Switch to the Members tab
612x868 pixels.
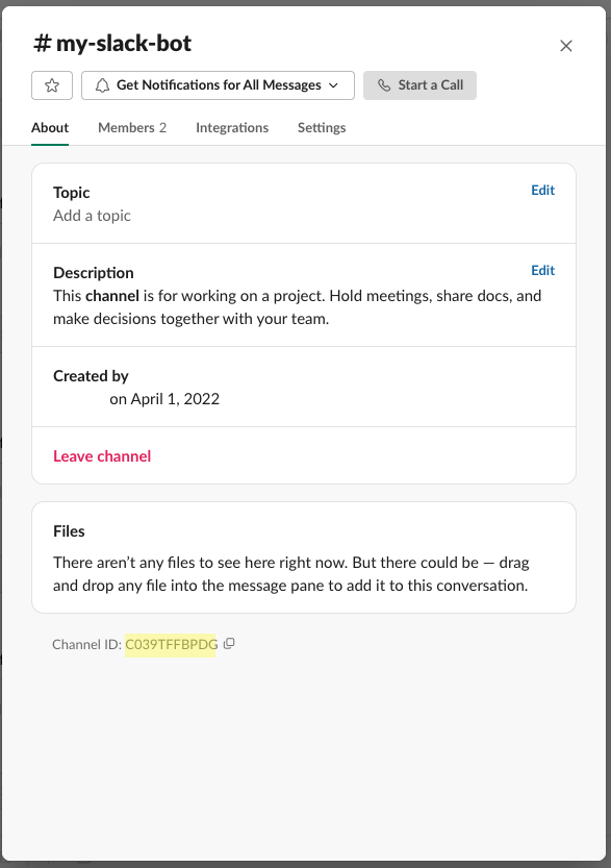[x=132, y=128]
